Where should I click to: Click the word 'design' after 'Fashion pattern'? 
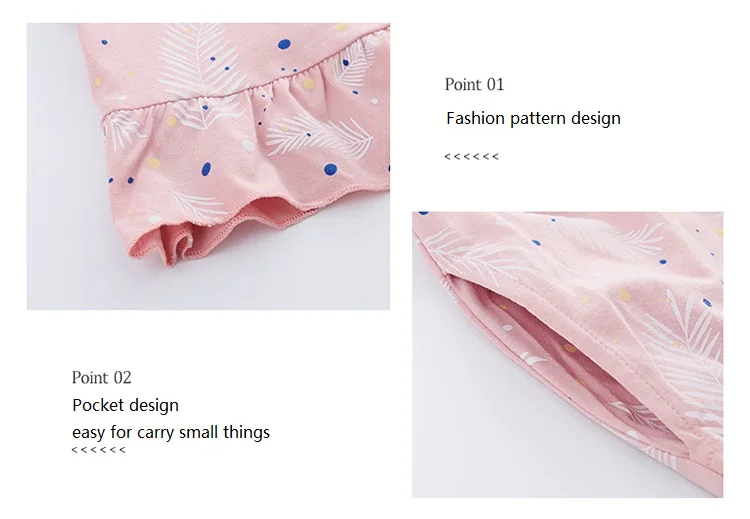[596, 118]
